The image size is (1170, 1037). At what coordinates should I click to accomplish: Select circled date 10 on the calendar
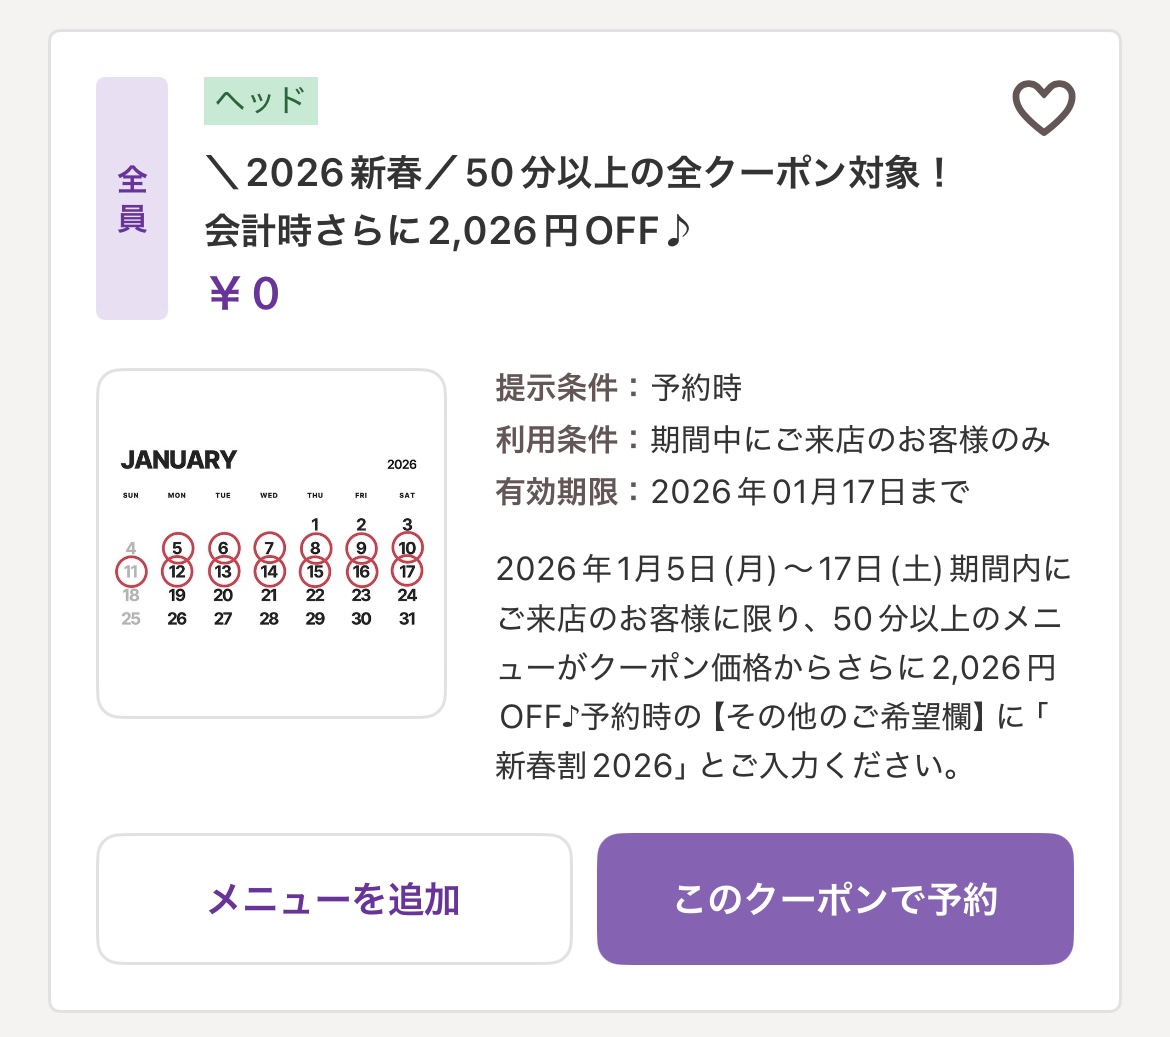[x=407, y=548]
